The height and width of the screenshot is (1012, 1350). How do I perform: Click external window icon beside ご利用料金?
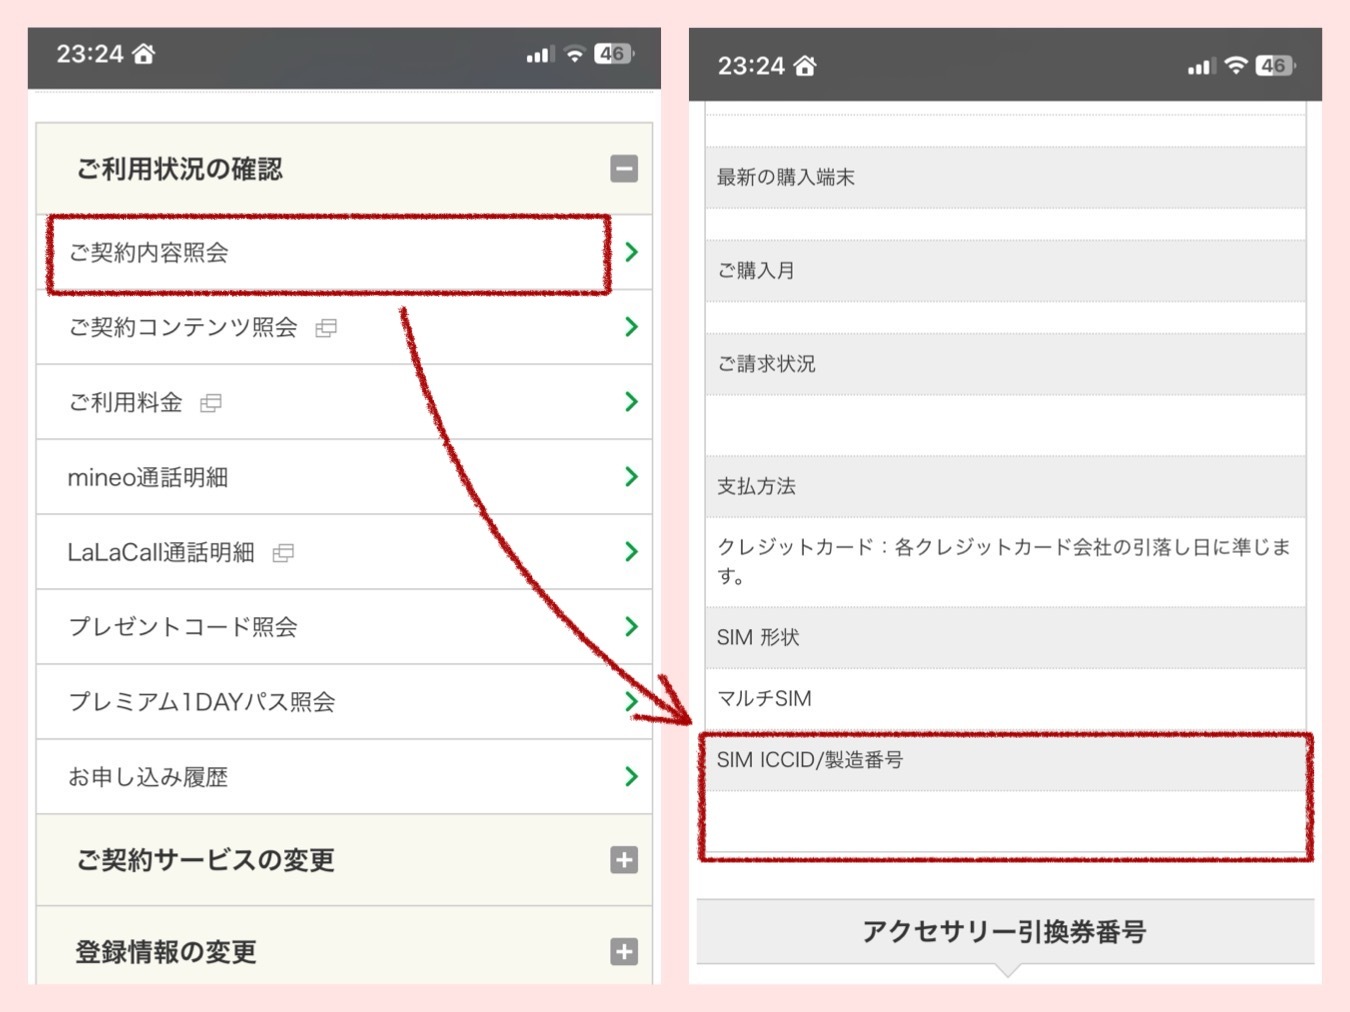(211, 404)
